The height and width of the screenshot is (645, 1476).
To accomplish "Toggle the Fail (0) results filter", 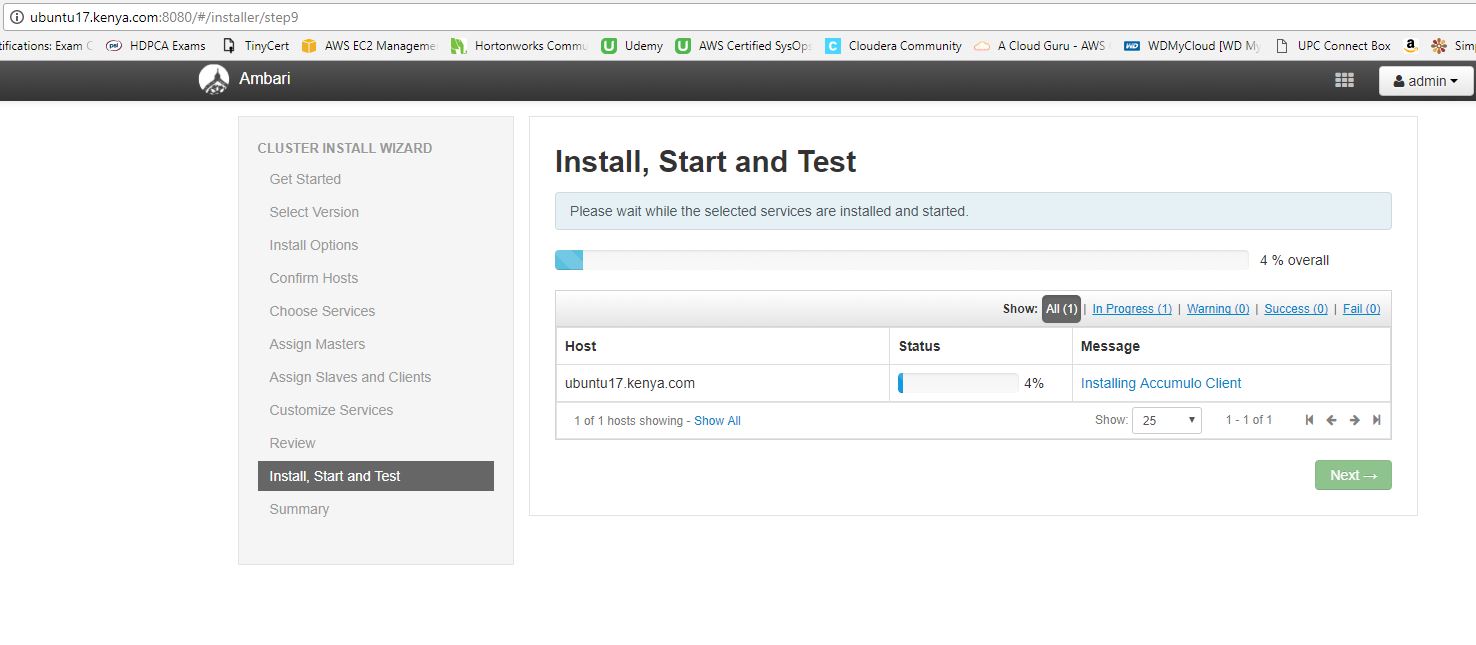I will pyautogui.click(x=1360, y=309).
